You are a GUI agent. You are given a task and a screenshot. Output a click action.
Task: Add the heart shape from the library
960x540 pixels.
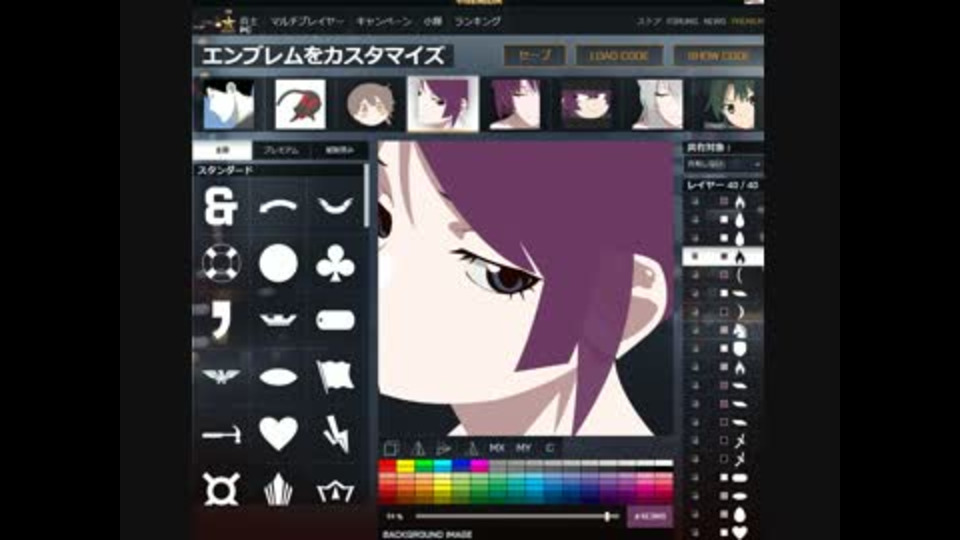pos(278,433)
